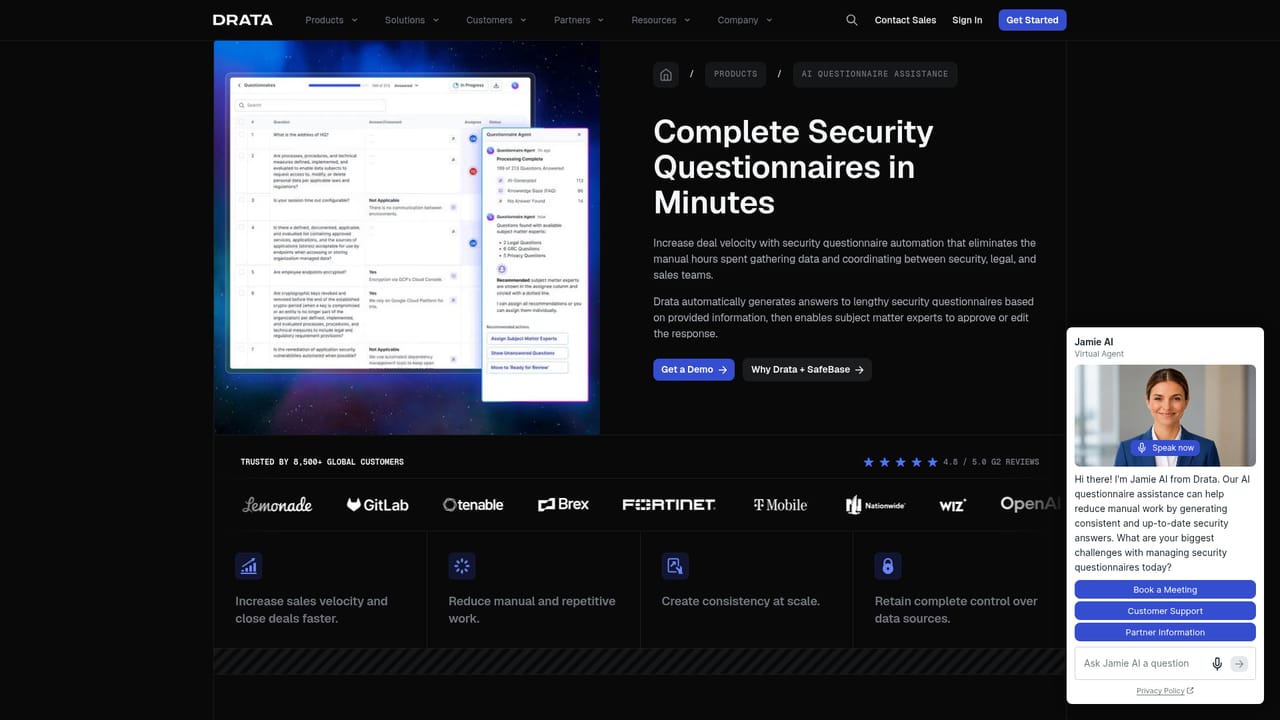The height and width of the screenshot is (720, 1280).
Task: Choose Book a Meeting in the chat
Action: point(1165,590)
